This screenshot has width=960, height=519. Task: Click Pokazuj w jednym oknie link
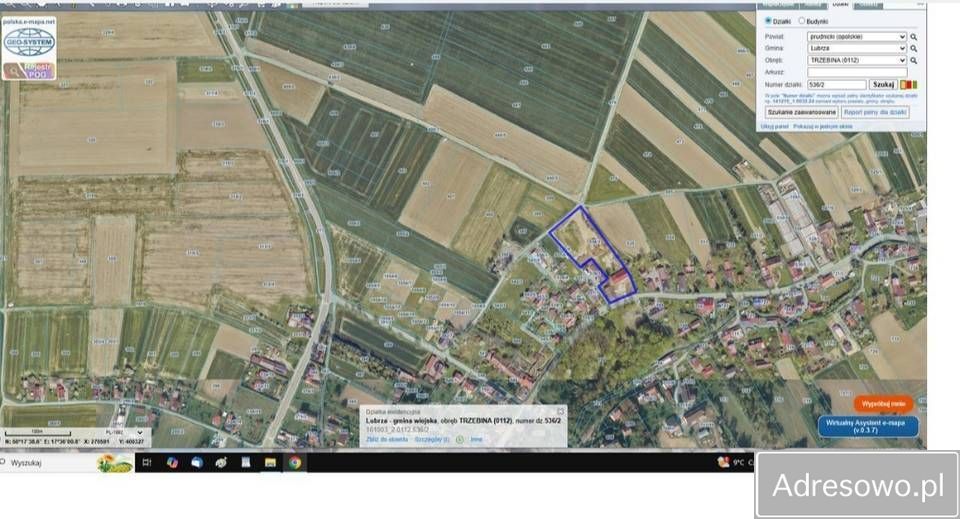click(822, 127)
